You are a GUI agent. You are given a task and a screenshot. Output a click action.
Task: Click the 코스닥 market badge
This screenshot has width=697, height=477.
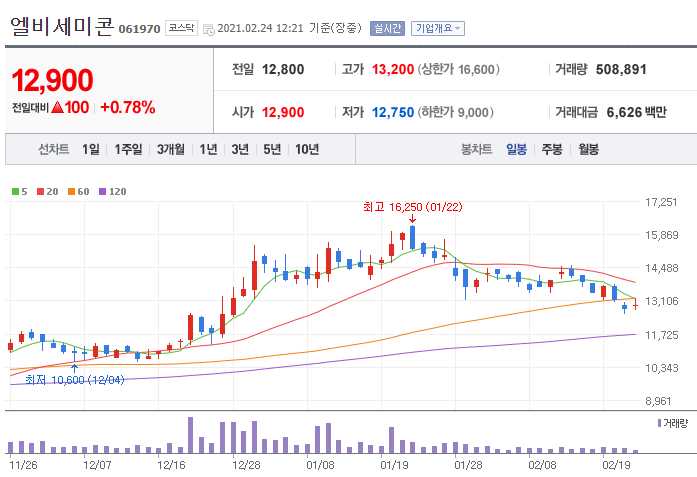pos(181,28)
